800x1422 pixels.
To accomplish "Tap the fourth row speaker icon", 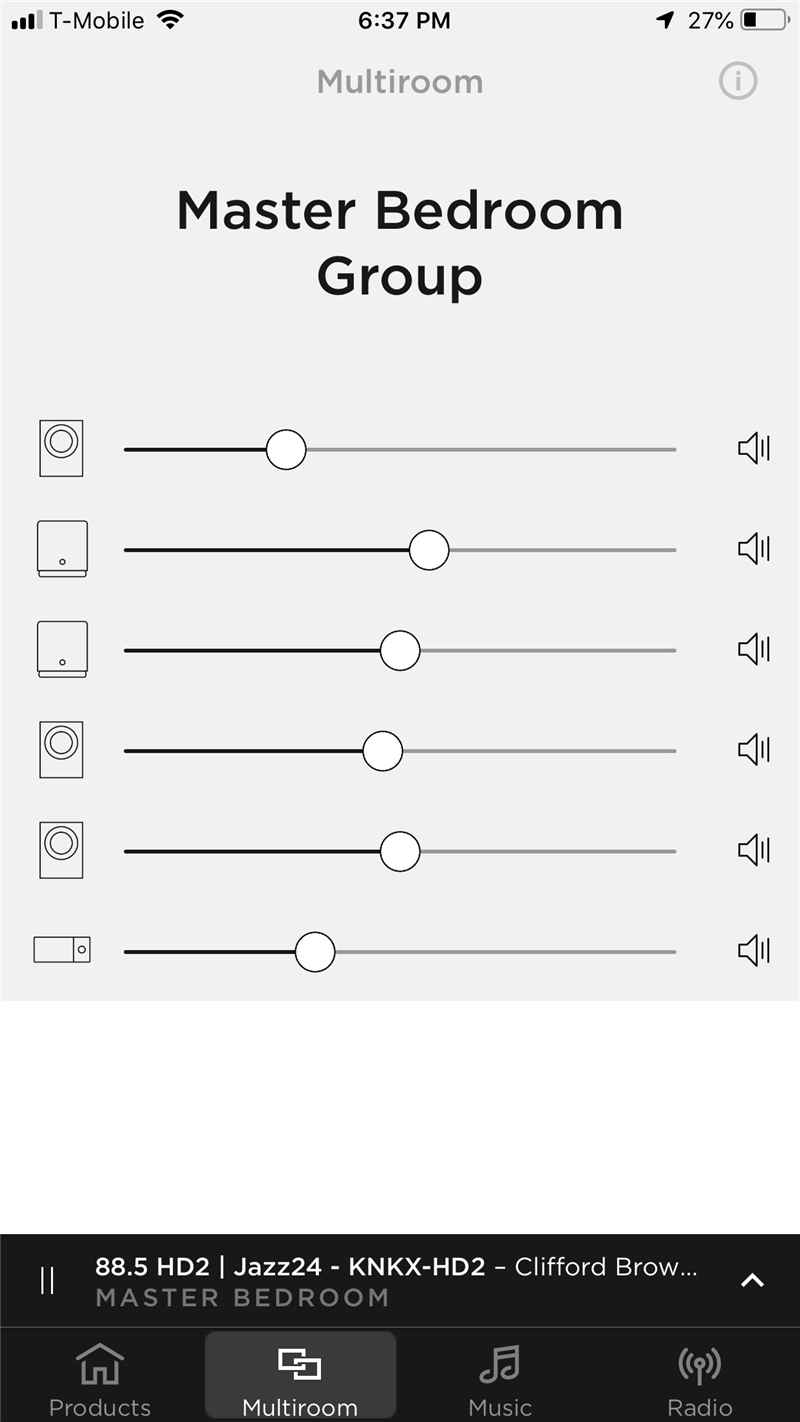I will (61, 749).
